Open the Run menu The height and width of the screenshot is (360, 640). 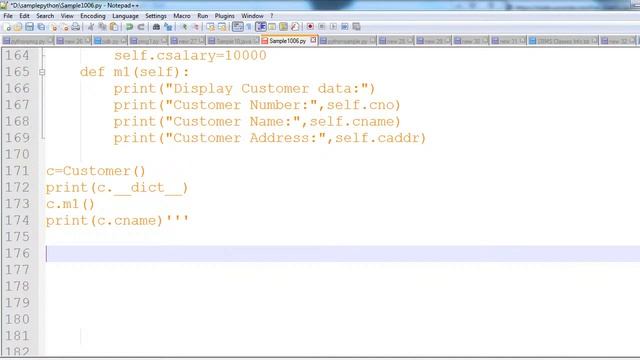click(202, 16)
